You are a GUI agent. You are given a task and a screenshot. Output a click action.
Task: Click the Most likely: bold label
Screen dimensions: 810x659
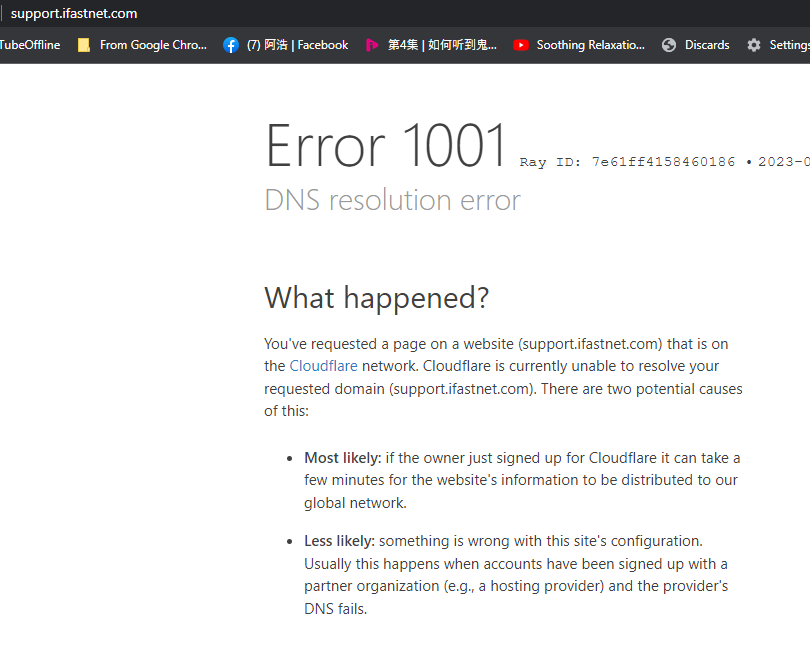point(342,458)
